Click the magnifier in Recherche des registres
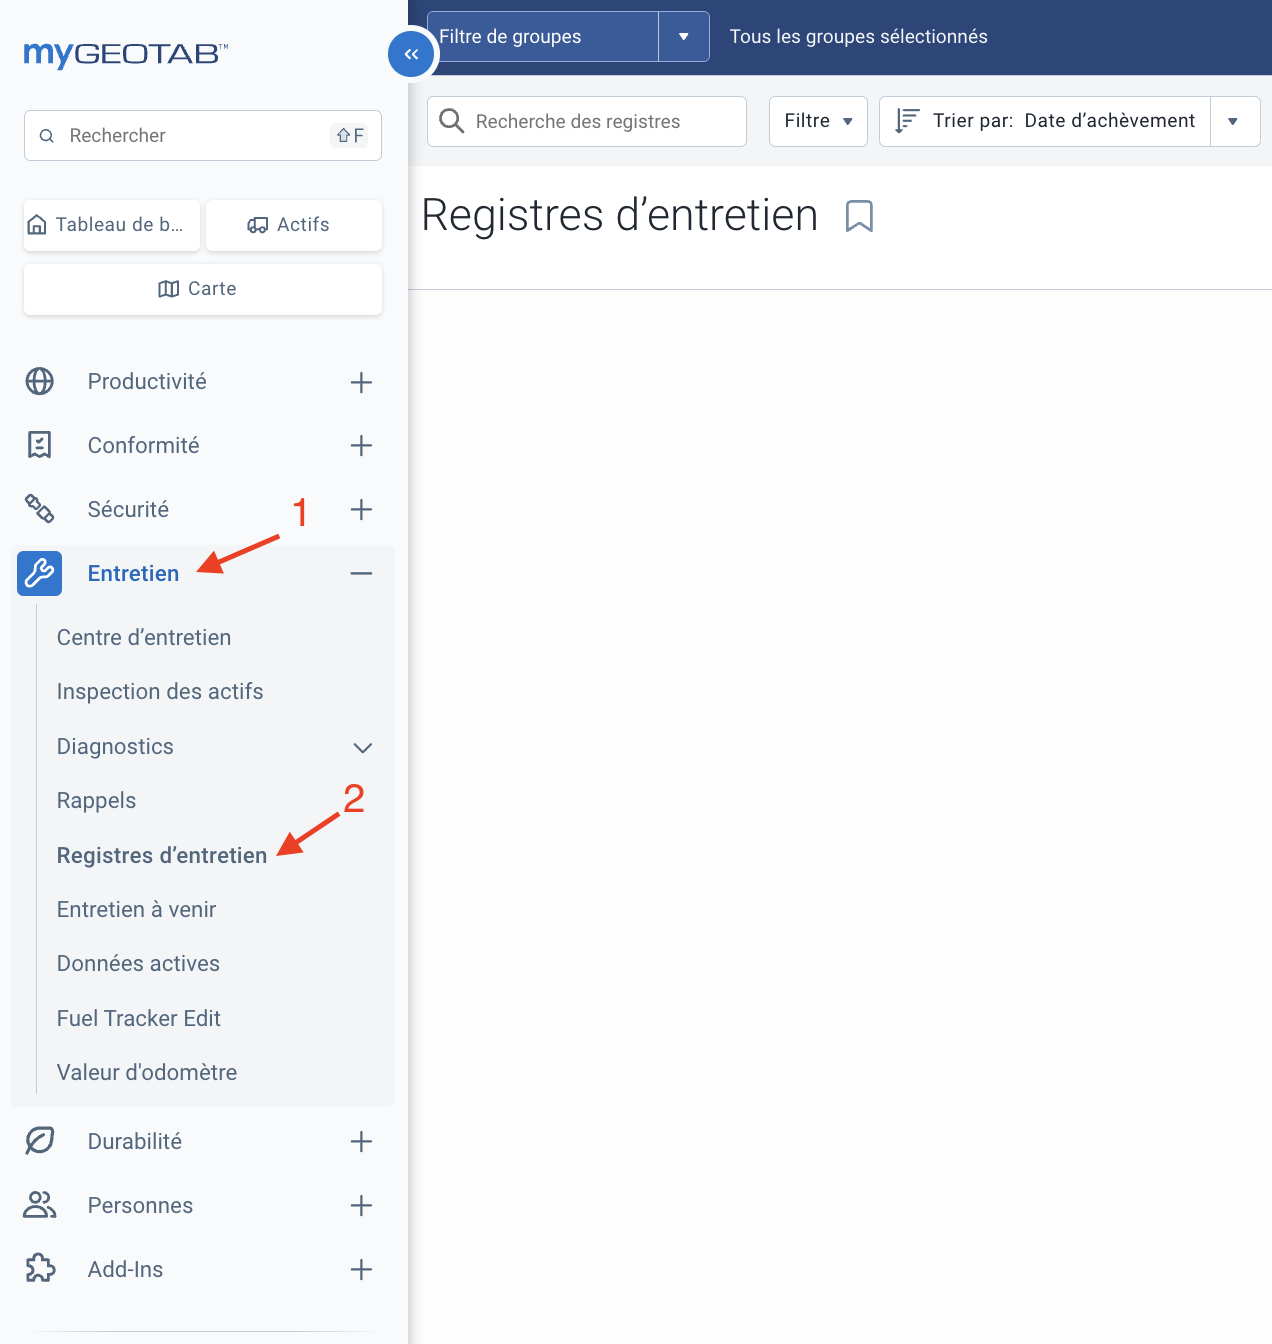This screenshot has width=1272, height=1344. click(x=452, y=121)
